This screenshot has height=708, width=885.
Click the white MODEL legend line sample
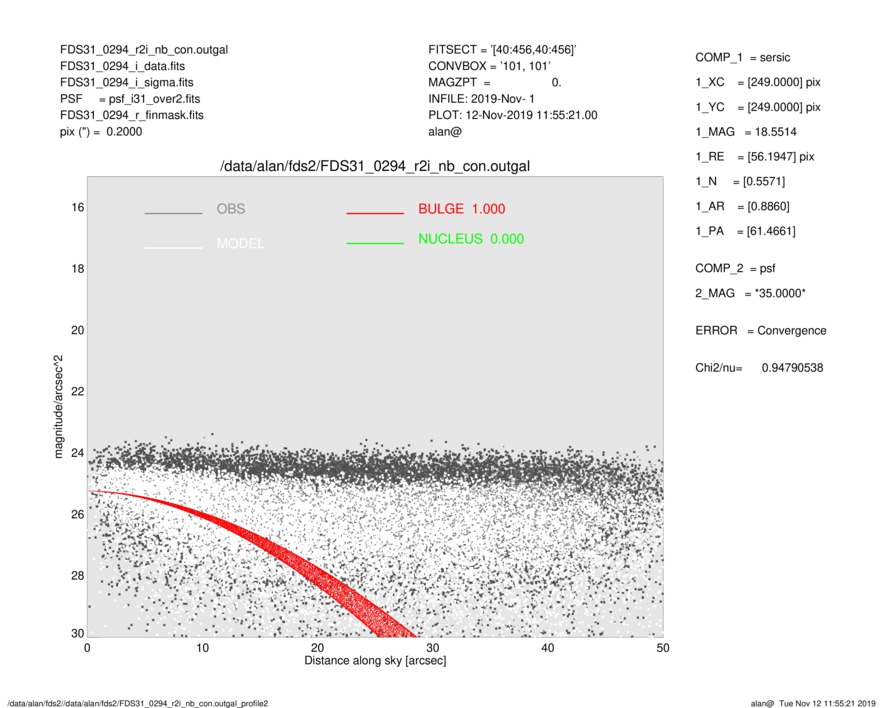pos(173,248)
